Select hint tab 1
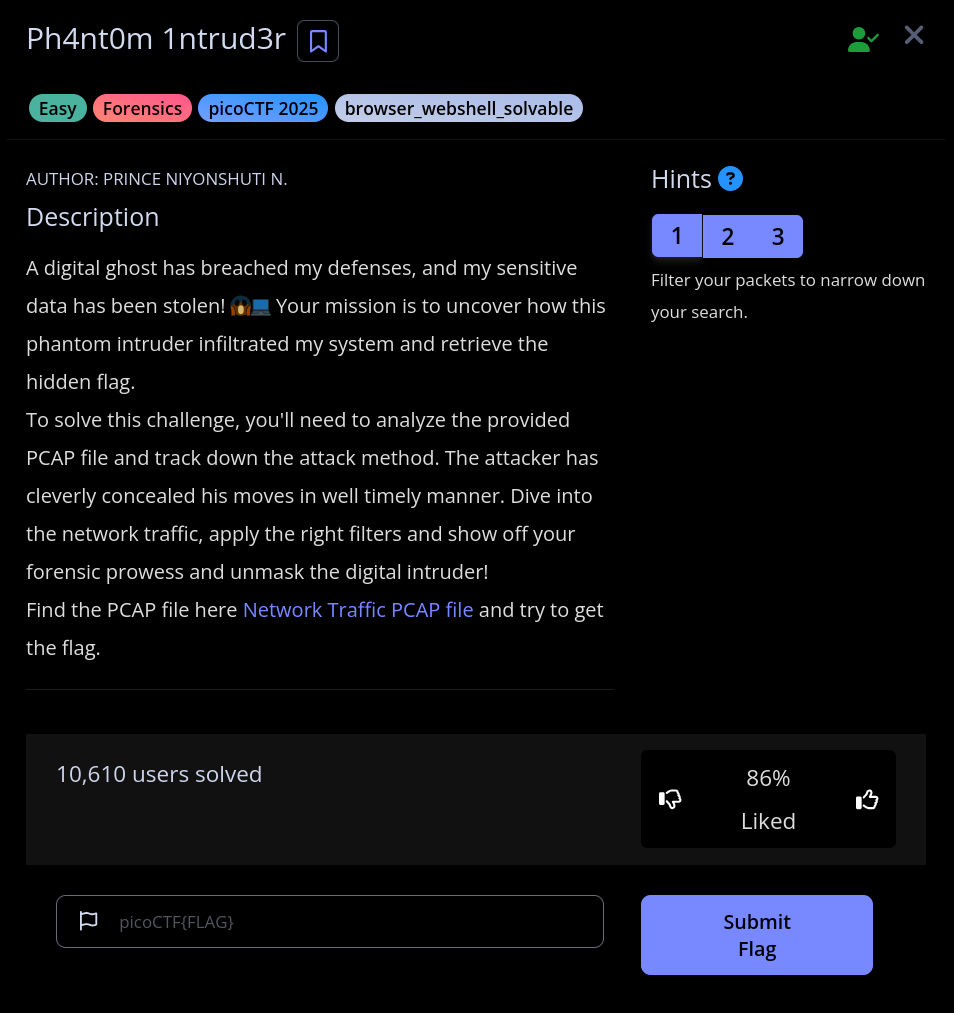Viewport: 954px width, 1013px height. 677,236
